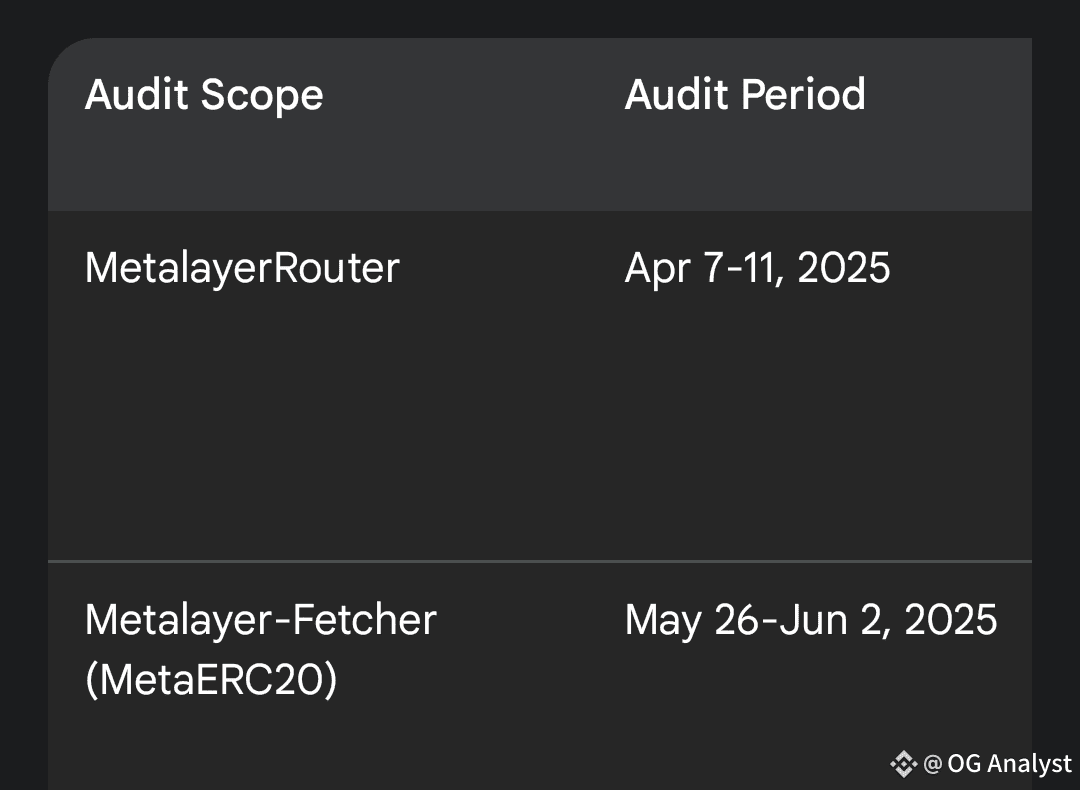This screenshot has height=790, width=1080.
Task: Click the MetalayerRouter cell
Action: (242, 268)
